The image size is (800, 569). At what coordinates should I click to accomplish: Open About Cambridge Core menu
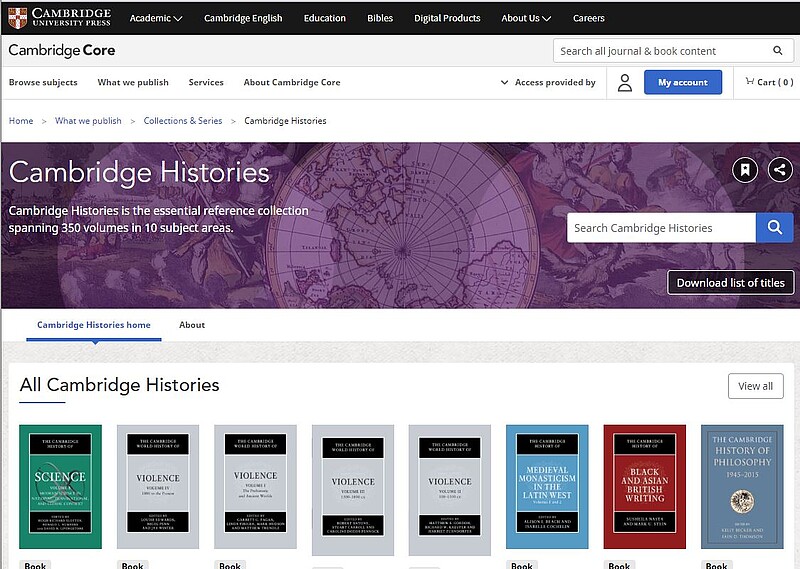pos(292,82)
